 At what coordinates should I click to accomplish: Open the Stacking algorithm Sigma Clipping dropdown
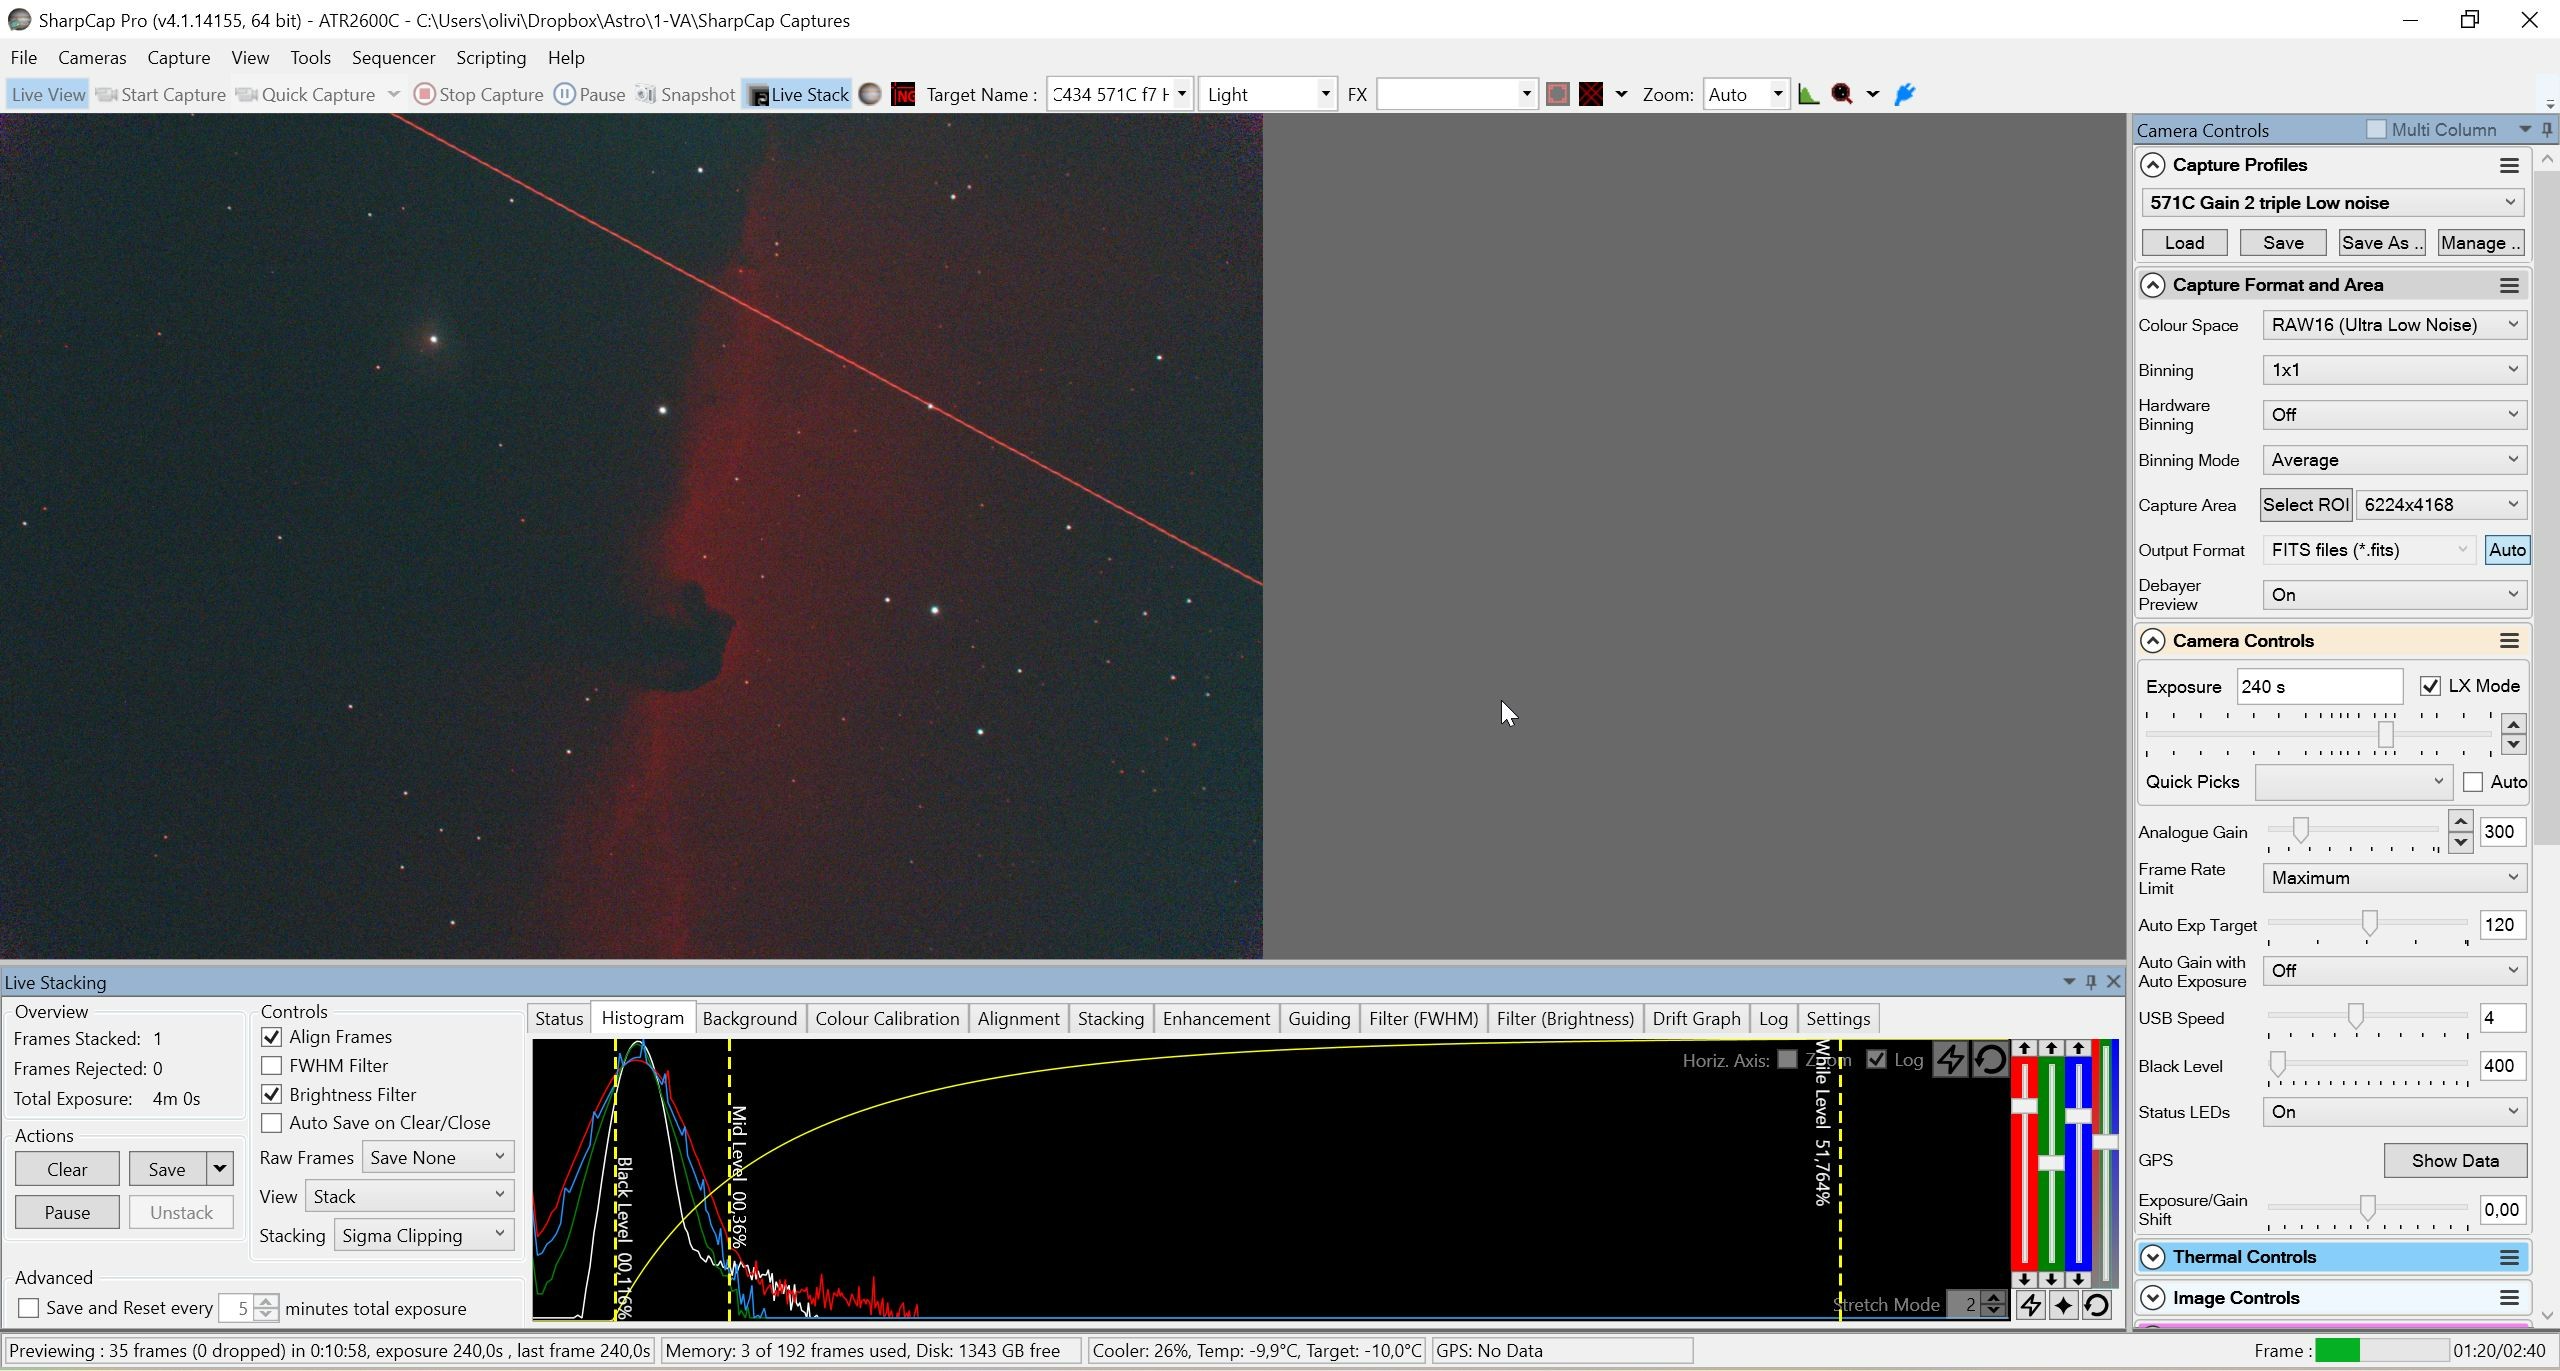click(423, 1236)
